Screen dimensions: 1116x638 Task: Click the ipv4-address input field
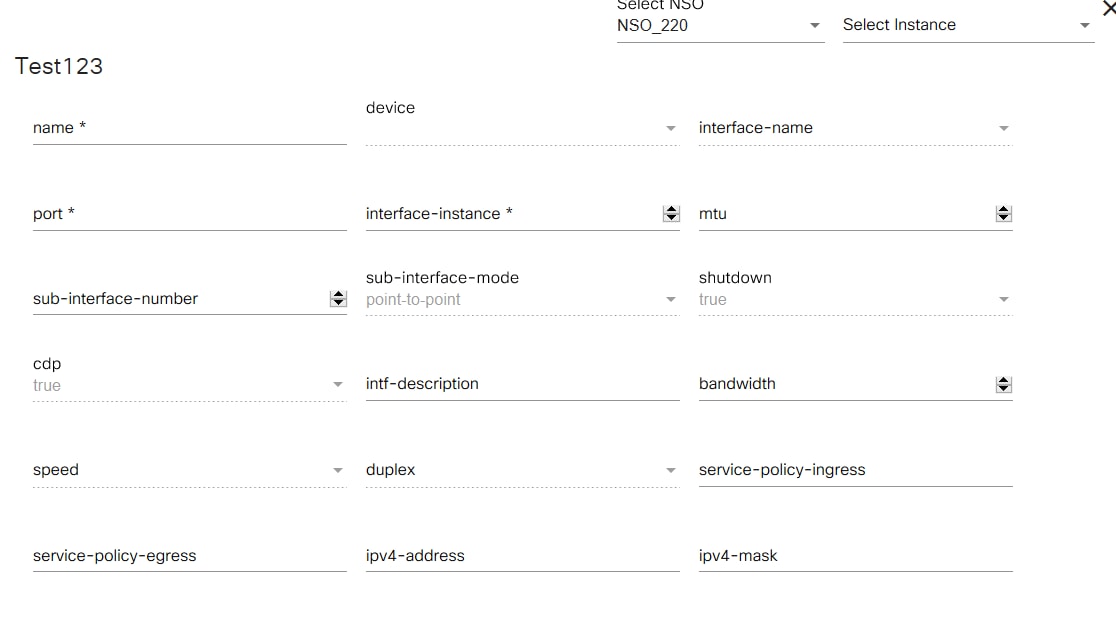[521, 556]
